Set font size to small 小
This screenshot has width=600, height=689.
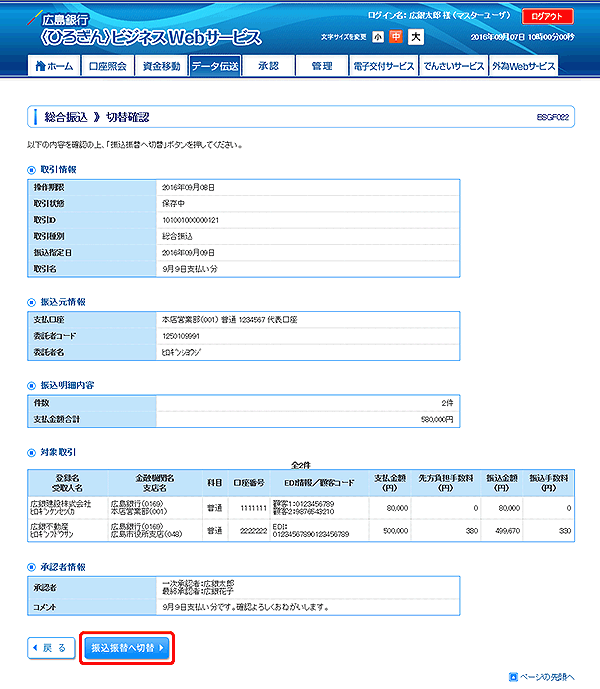point(378,37)
